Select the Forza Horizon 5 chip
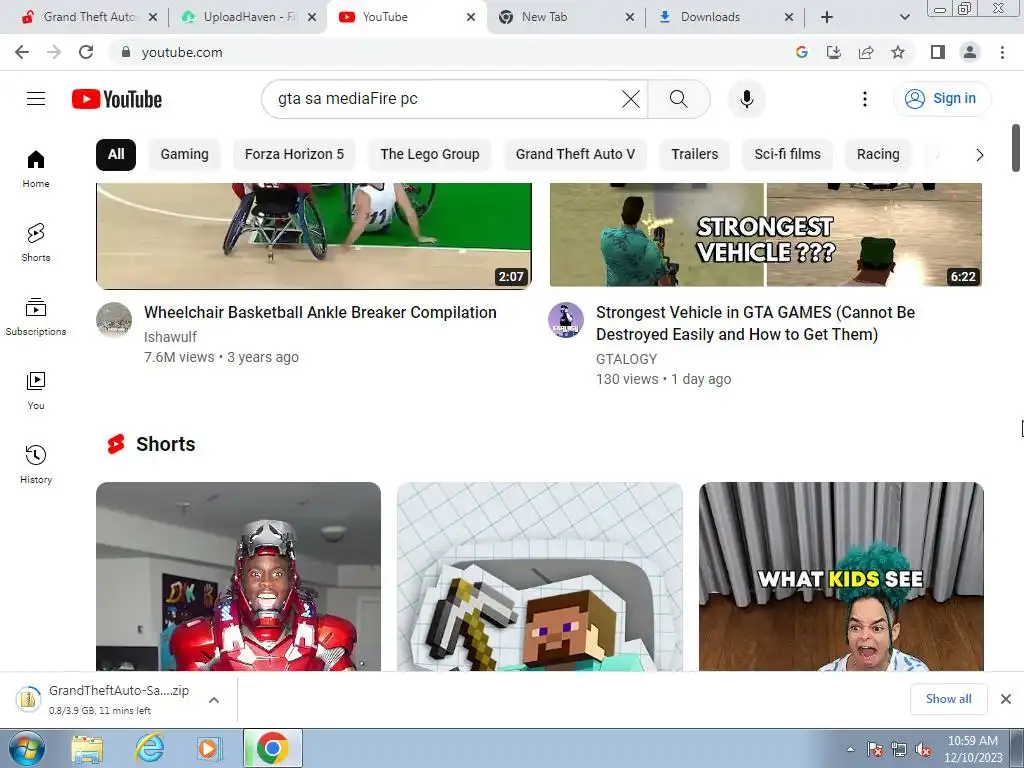Image resolution: width=1024 pixels, height=768 pixels. (294, 155)
